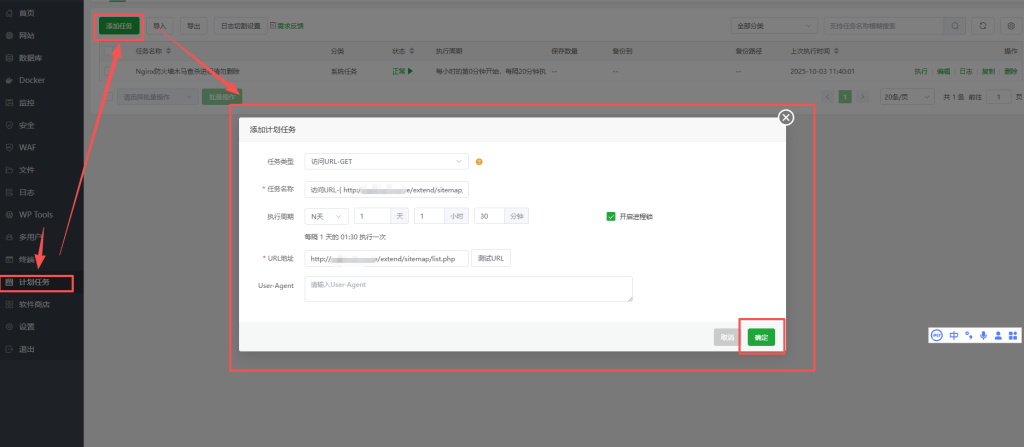Click the 中 language icon in IME toolbar
Viewport: 1024px width, 447px height.
[954, 336]
